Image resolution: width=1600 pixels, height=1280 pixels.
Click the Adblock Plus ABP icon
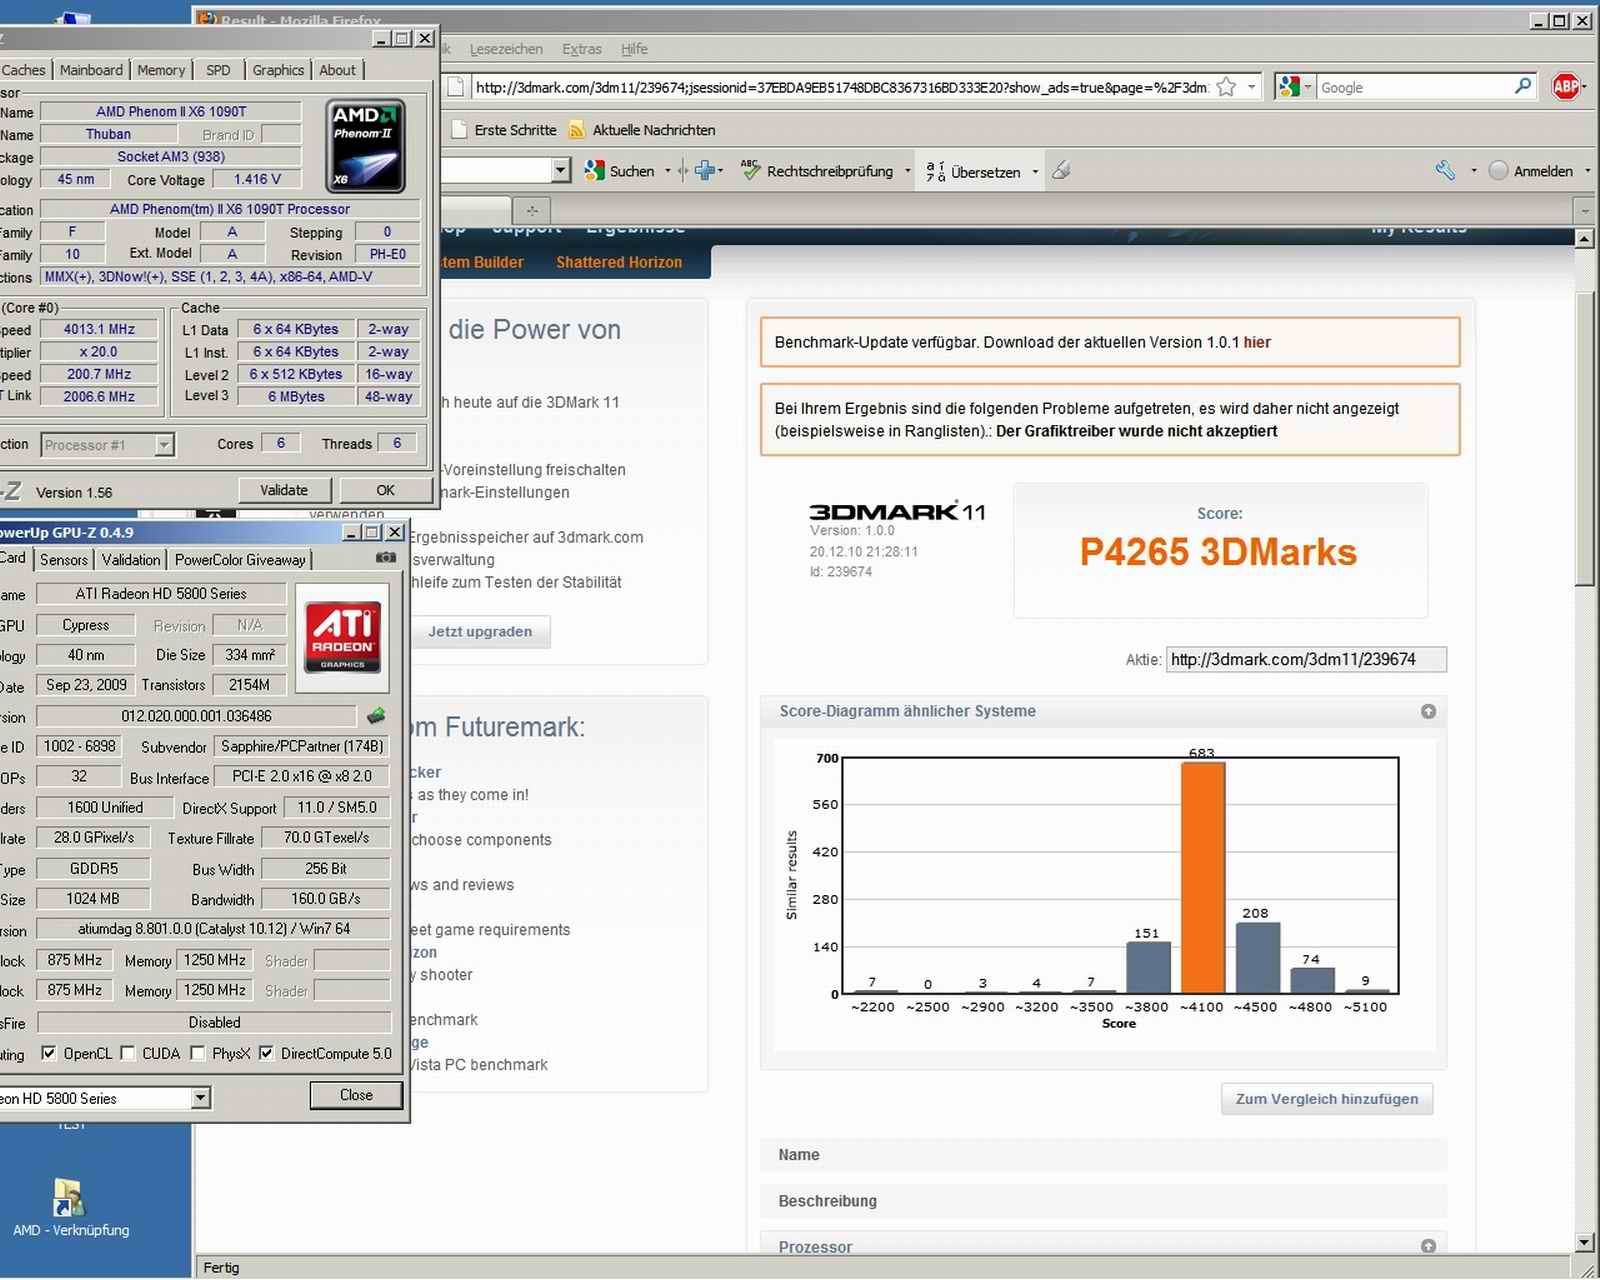click(x=1566, y=87)
